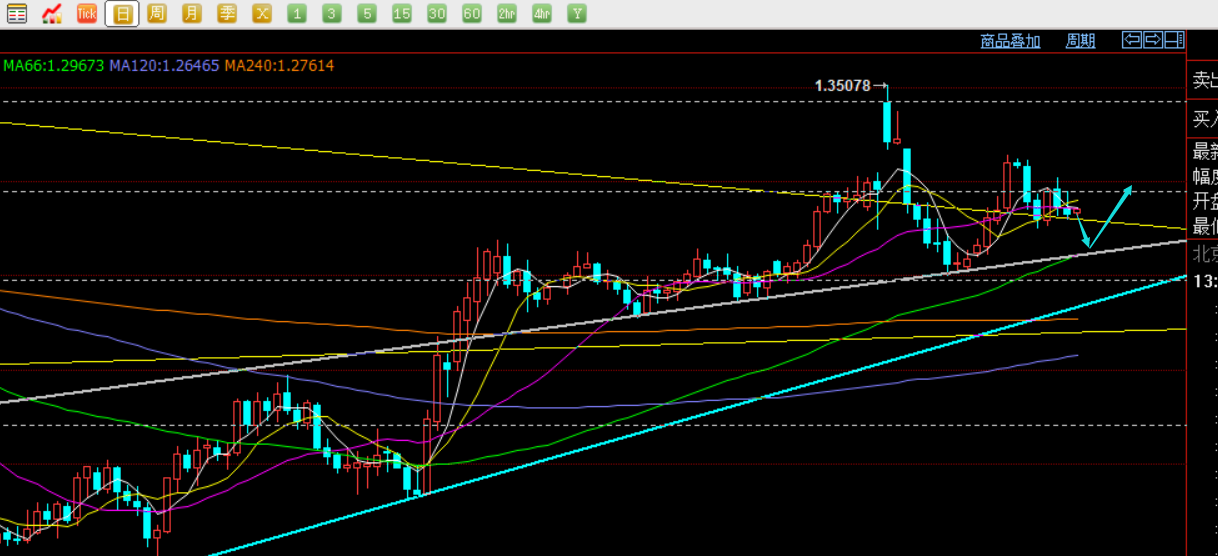
Task: Switch to 4hr chart period
Action: (x=542, y=14)
